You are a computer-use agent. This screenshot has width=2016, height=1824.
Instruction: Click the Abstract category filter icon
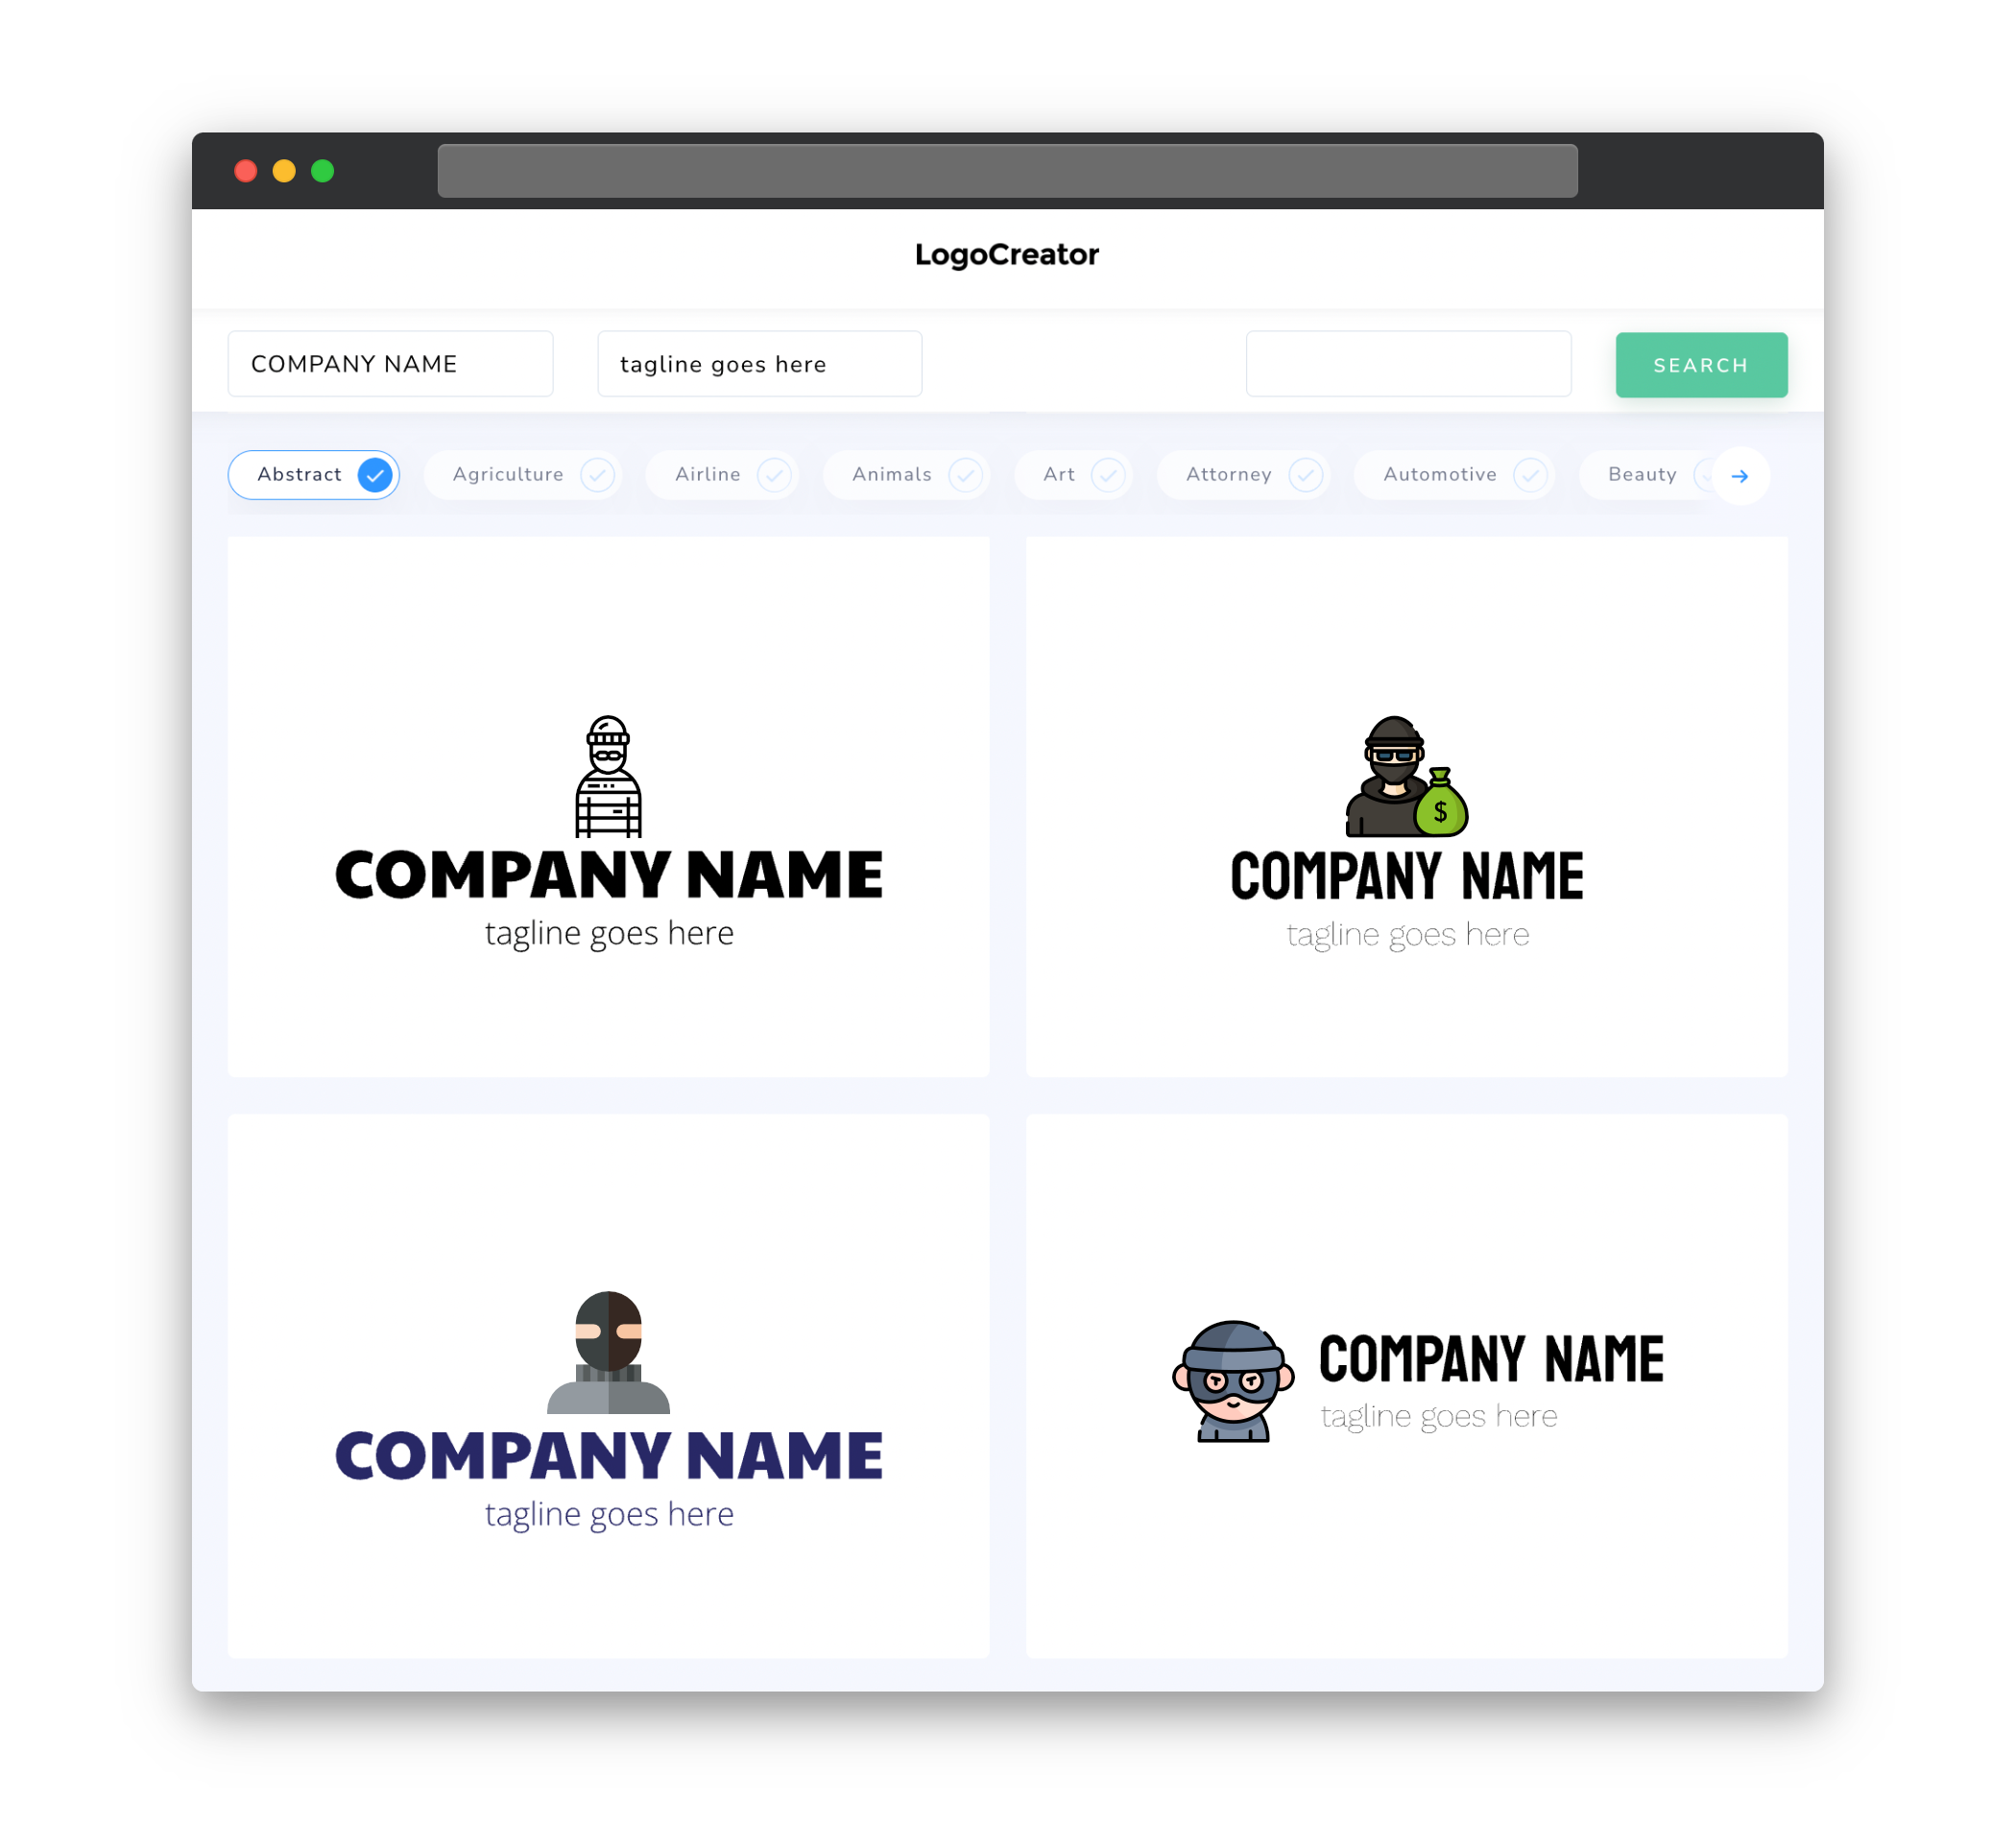point(375,474)
